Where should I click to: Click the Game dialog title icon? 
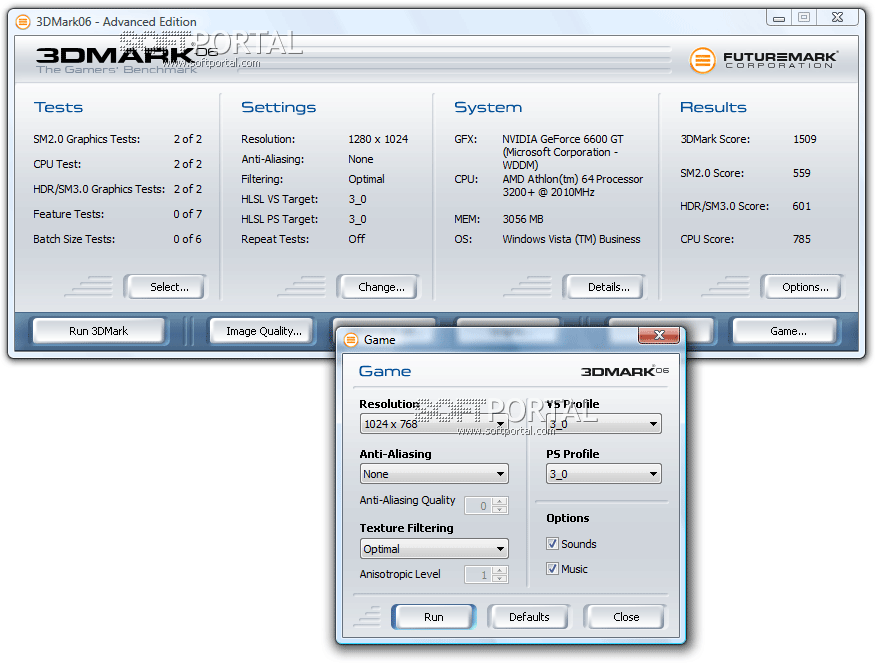click(351, 340)
